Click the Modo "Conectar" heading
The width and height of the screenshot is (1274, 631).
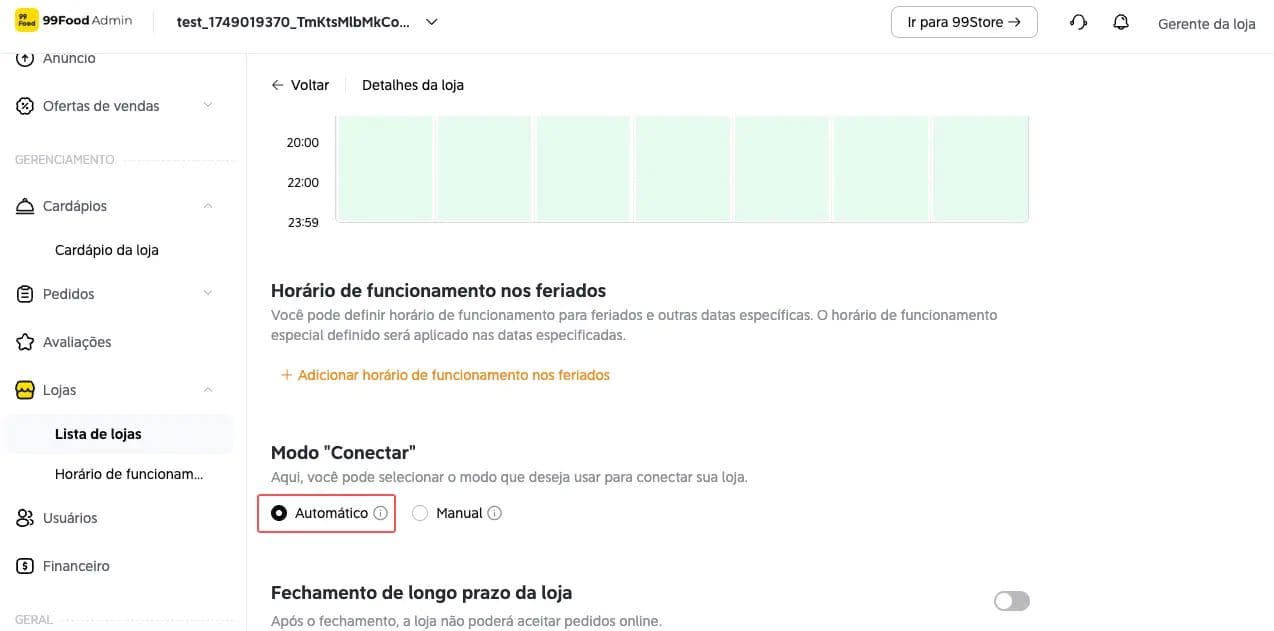tap(343, 452)
